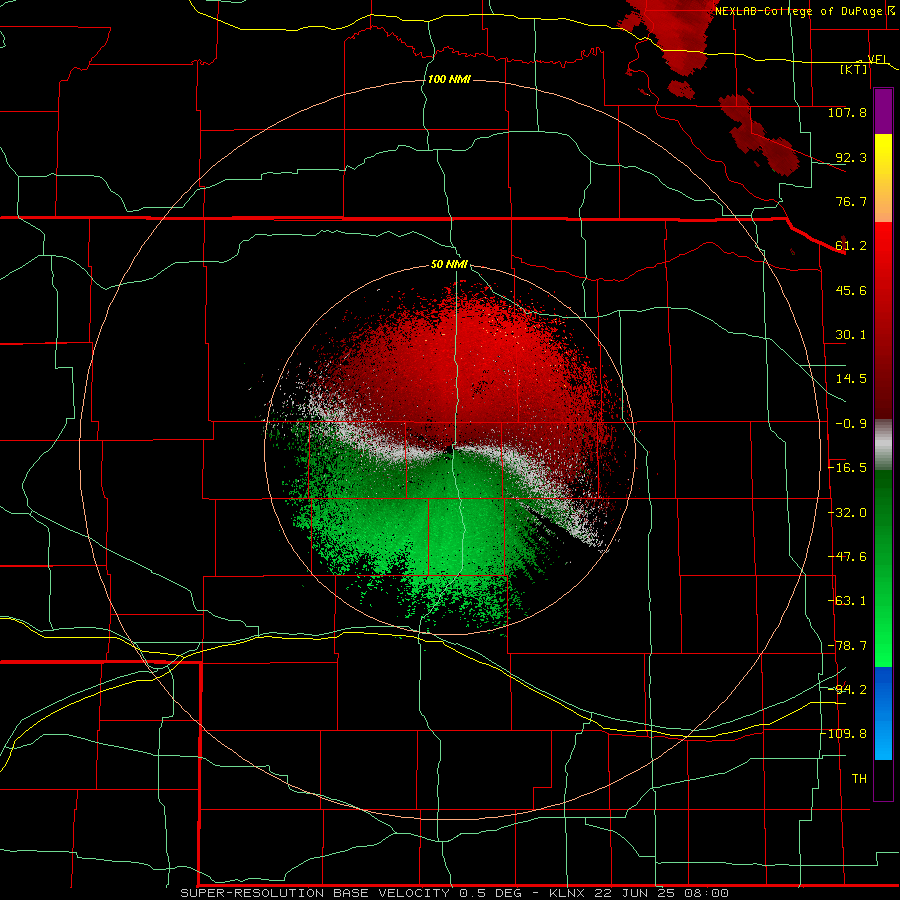Click the -0.9 scale value
This screenshot has width=900, height=900.
pos(851,424)
